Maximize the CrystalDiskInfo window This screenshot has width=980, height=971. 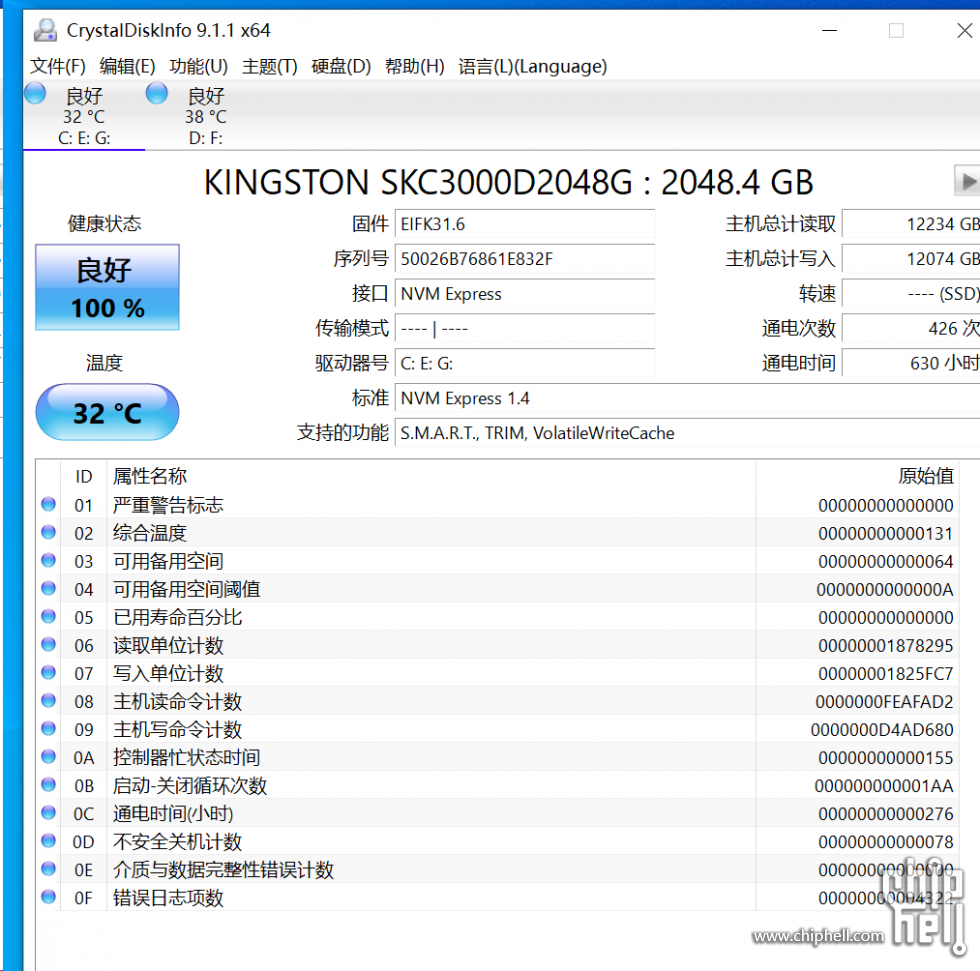(x=896, y=30)
